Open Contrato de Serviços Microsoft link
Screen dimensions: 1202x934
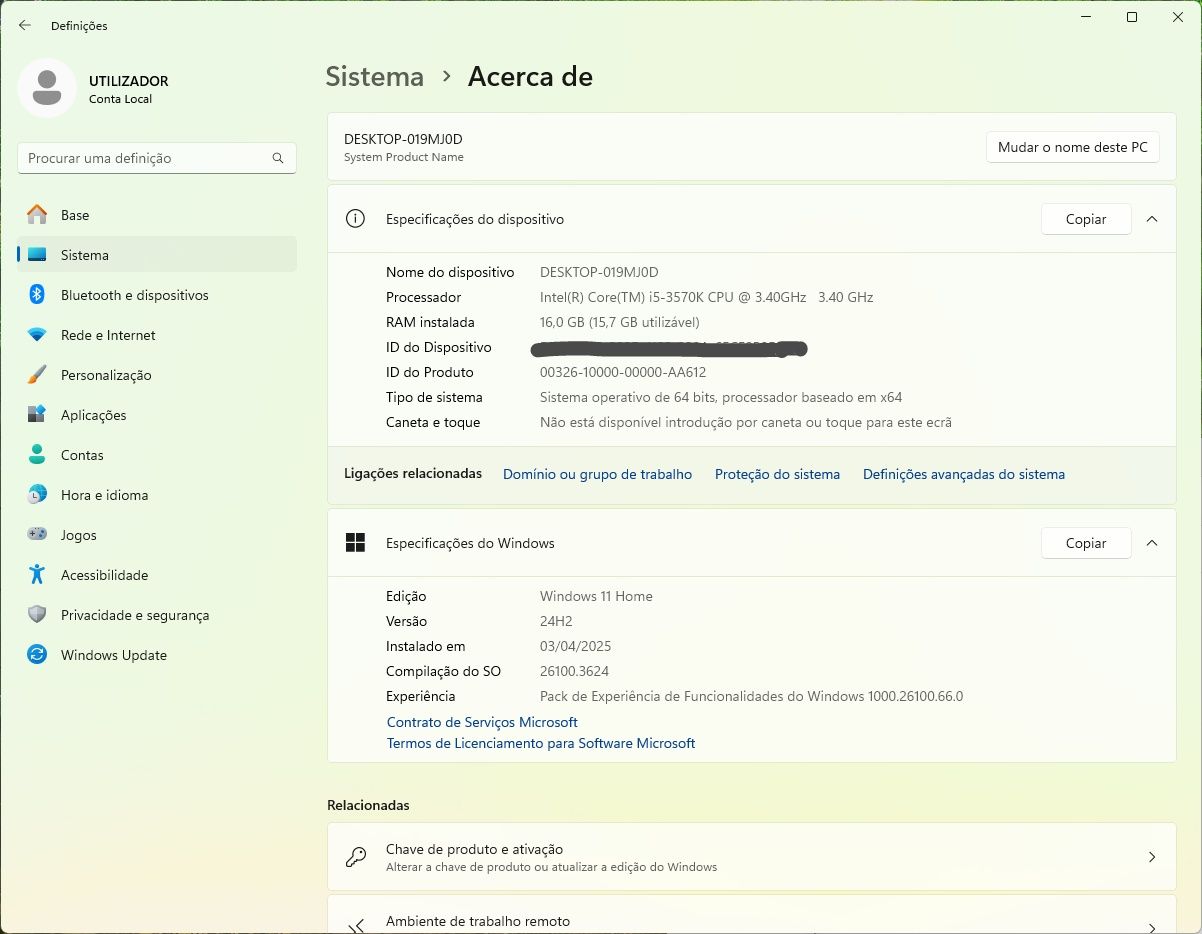click(482, 722)
